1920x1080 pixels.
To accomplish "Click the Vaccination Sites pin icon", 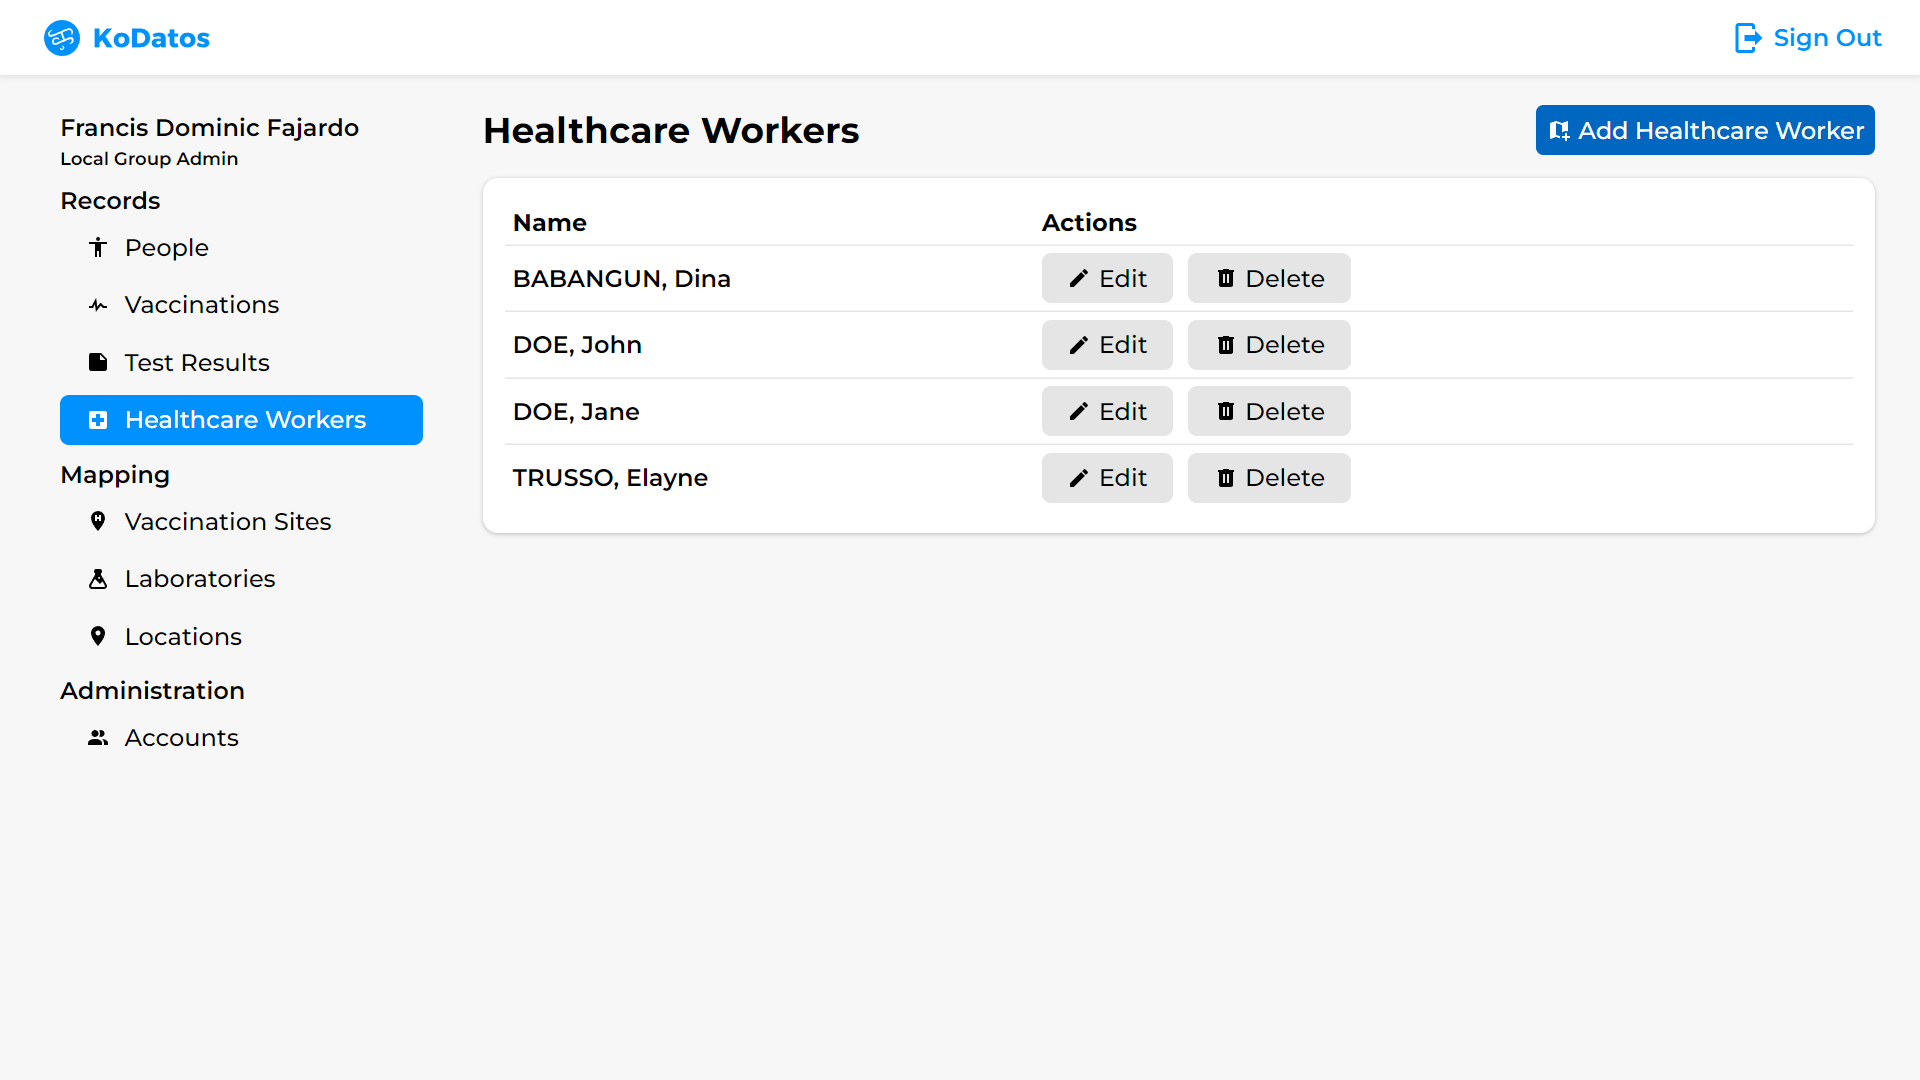I will (x=98, y=521).
